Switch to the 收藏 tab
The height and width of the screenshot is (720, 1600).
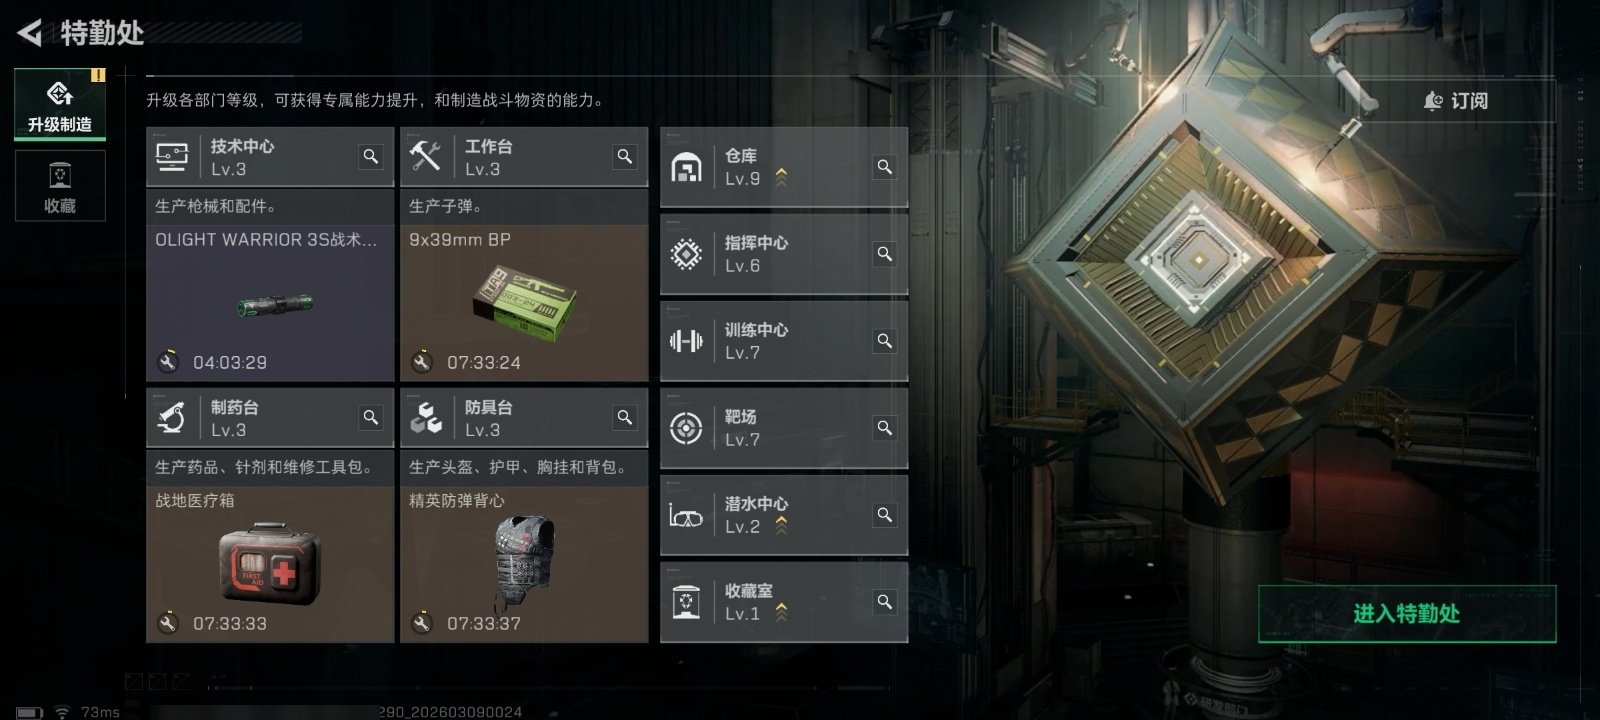click(x=60, y=186)
